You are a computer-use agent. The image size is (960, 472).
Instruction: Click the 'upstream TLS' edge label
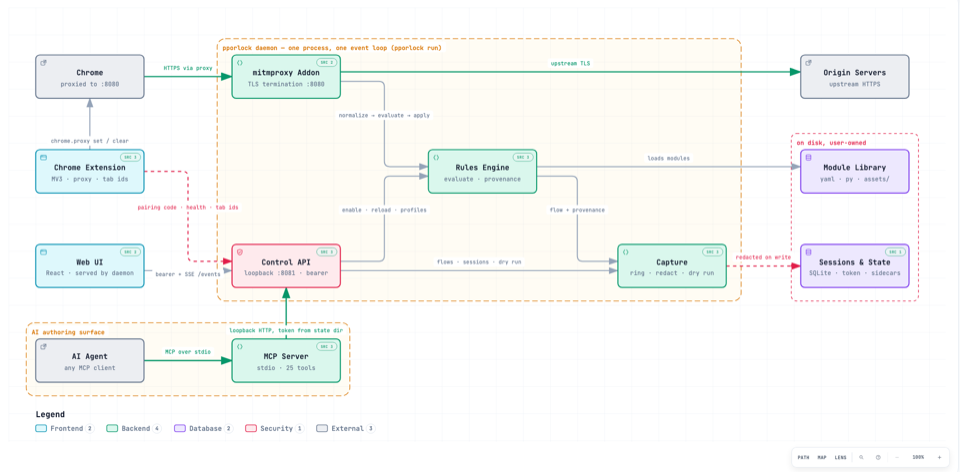(571, 63)
